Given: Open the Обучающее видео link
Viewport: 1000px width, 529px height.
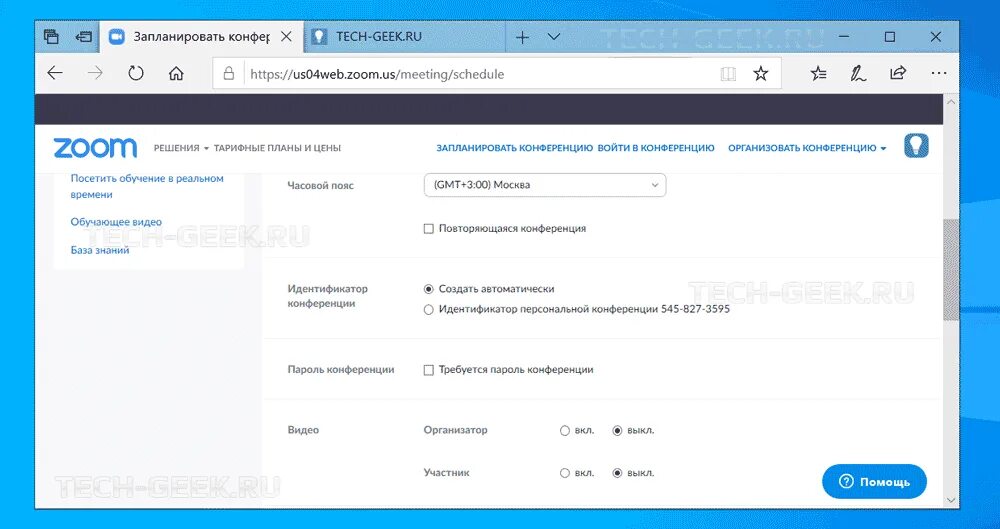Looking at the screenshot, I should 116,222.
